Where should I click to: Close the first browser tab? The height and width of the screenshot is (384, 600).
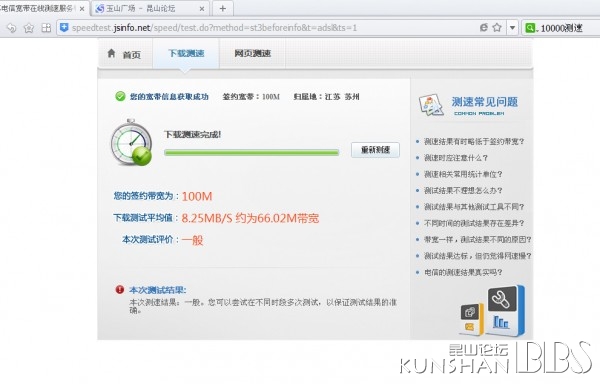[82, 8]
